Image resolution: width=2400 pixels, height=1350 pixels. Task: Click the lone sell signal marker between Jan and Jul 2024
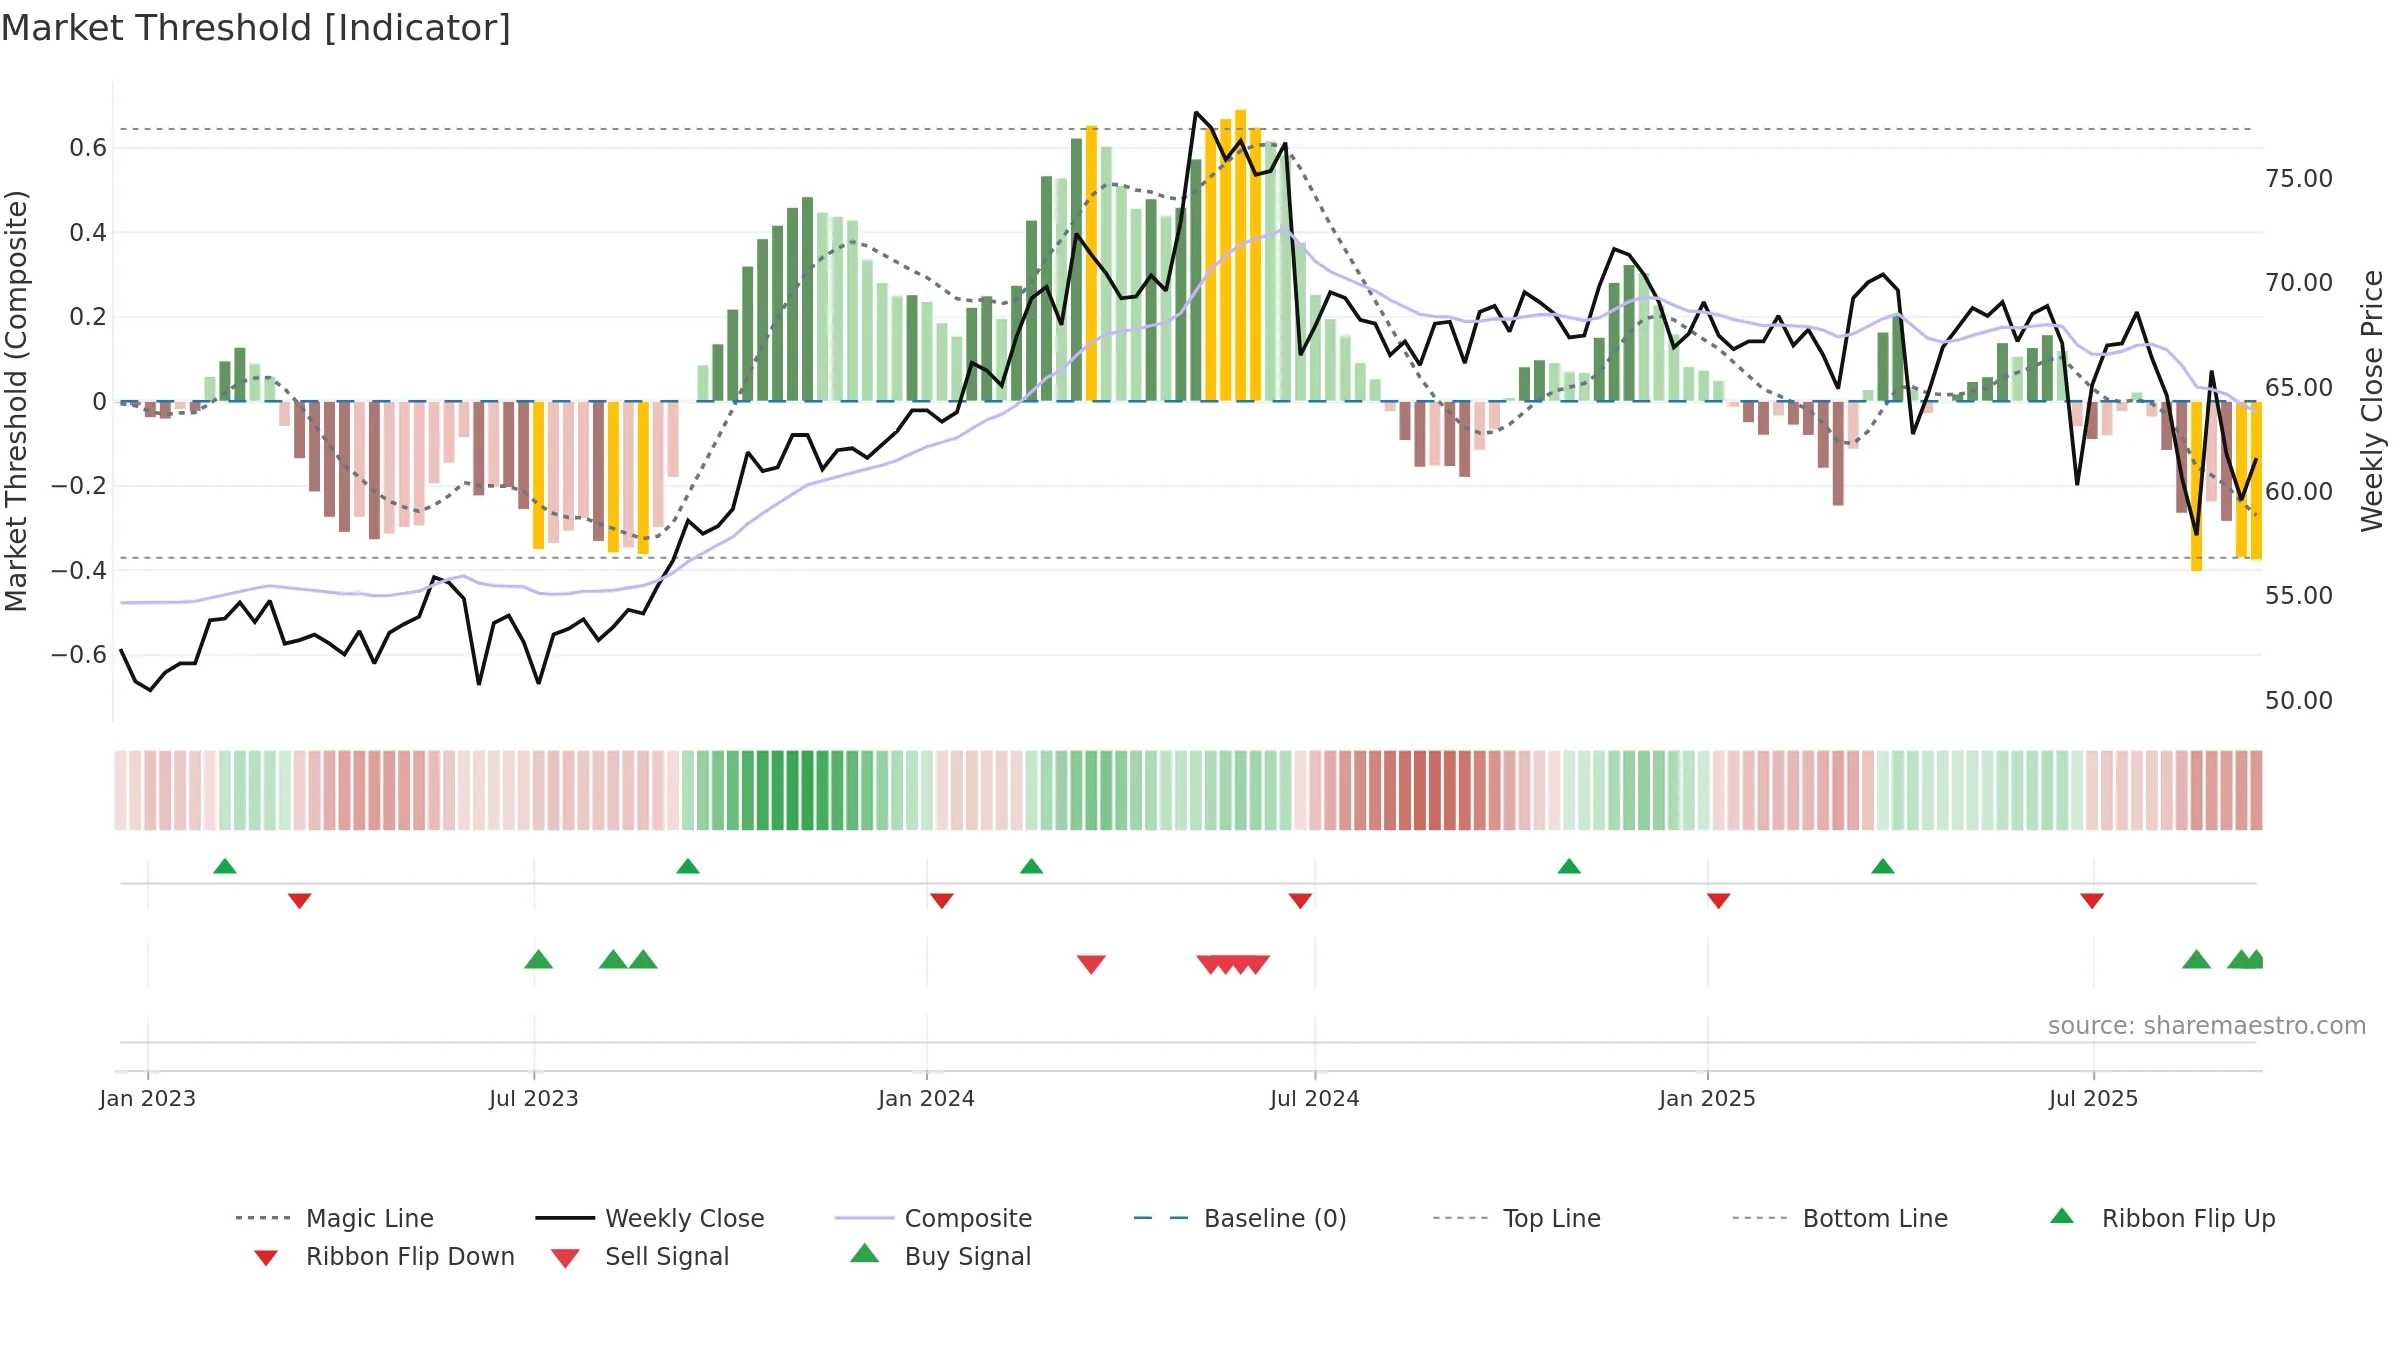pyautogui.click(x=1091, y=964)
